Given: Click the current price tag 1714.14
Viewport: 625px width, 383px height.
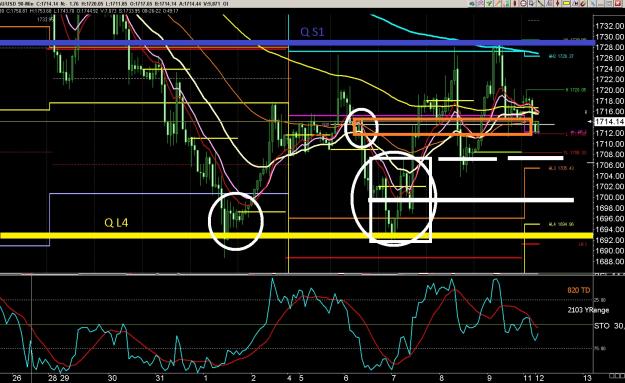Looking at the screenshot, I should click(609, 122).
